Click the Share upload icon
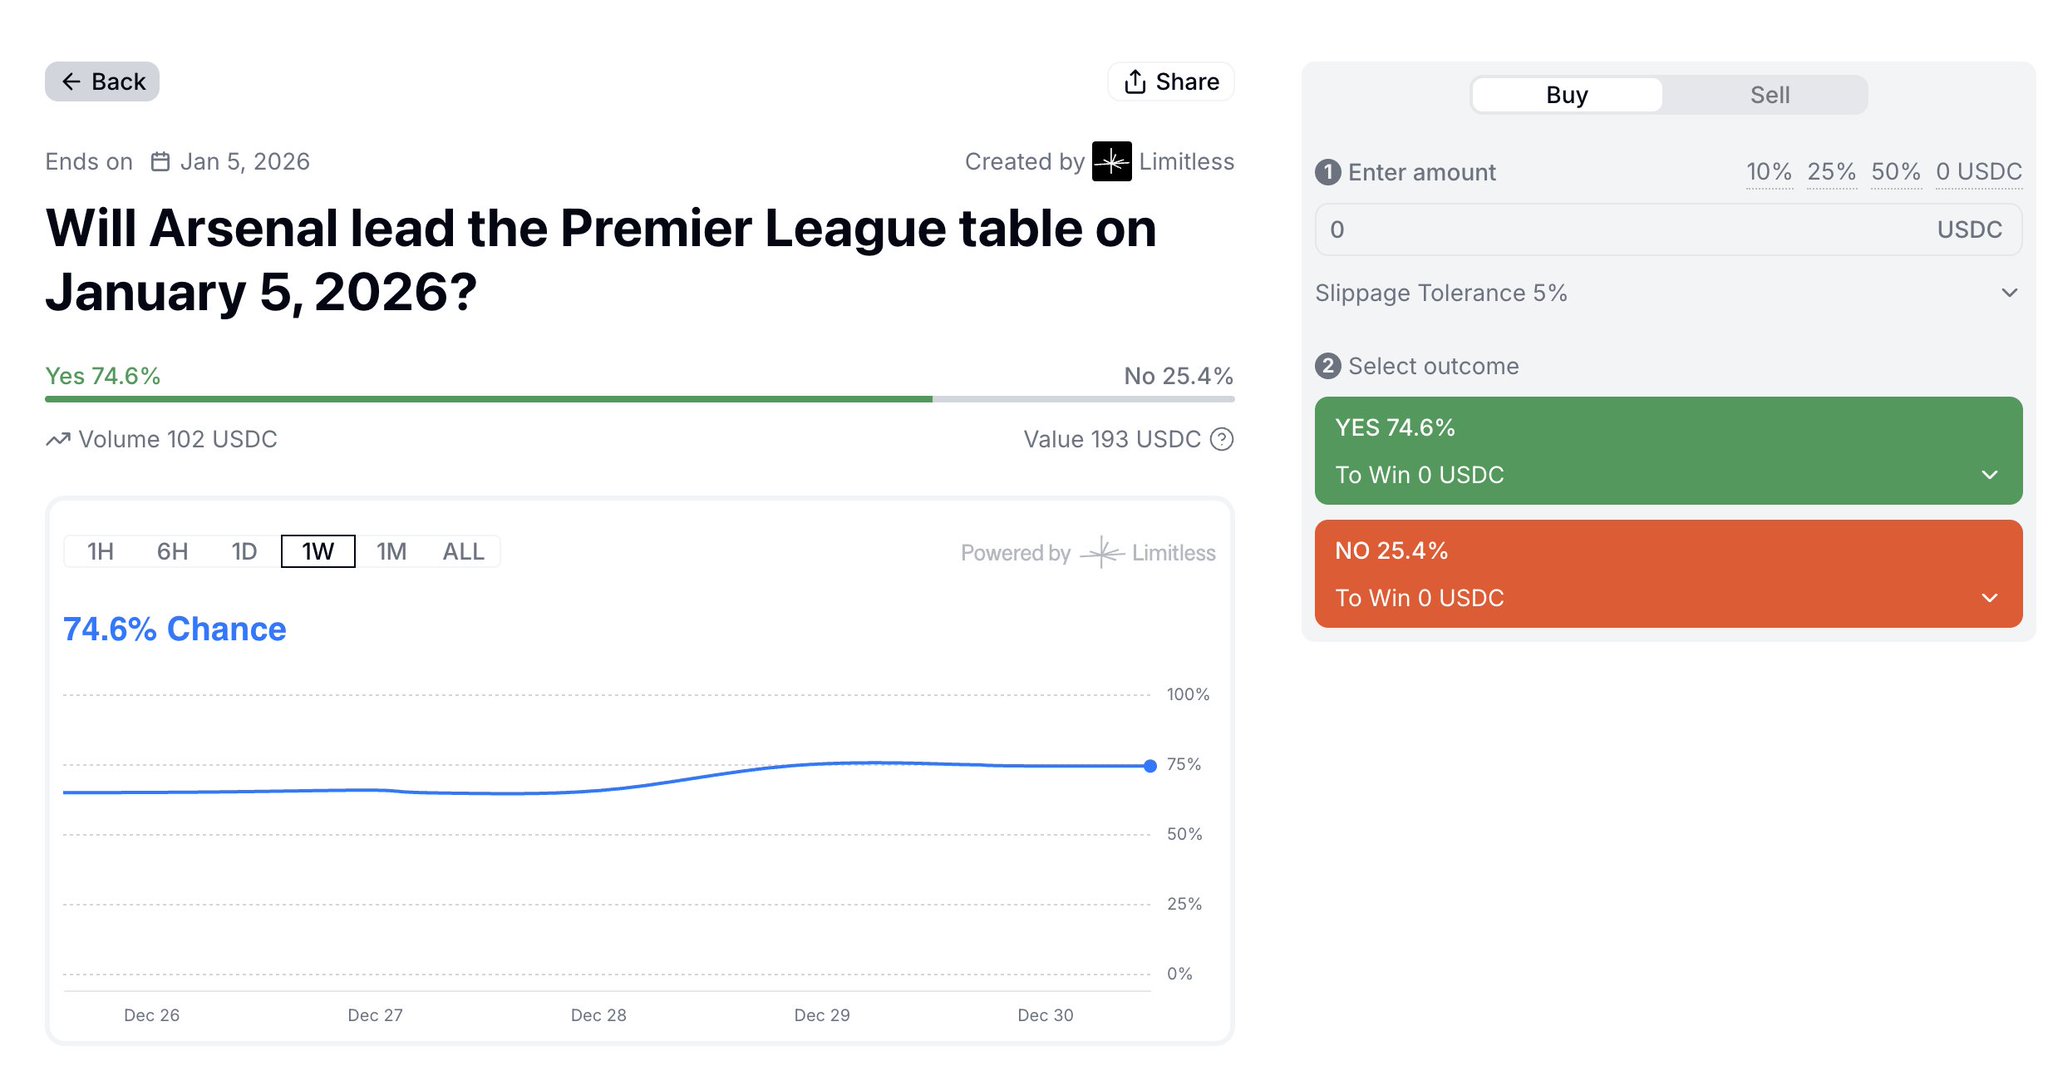Screen dimensions: 2048x1071 [x=1135, y=82]
